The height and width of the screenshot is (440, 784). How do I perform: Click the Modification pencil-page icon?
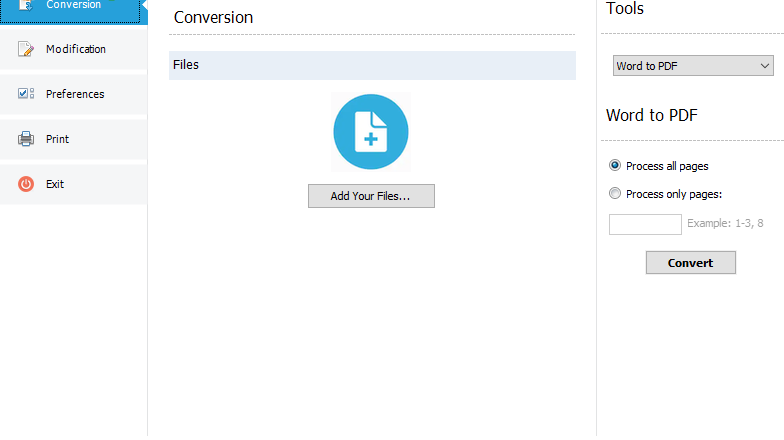click(x=26, y=49)
